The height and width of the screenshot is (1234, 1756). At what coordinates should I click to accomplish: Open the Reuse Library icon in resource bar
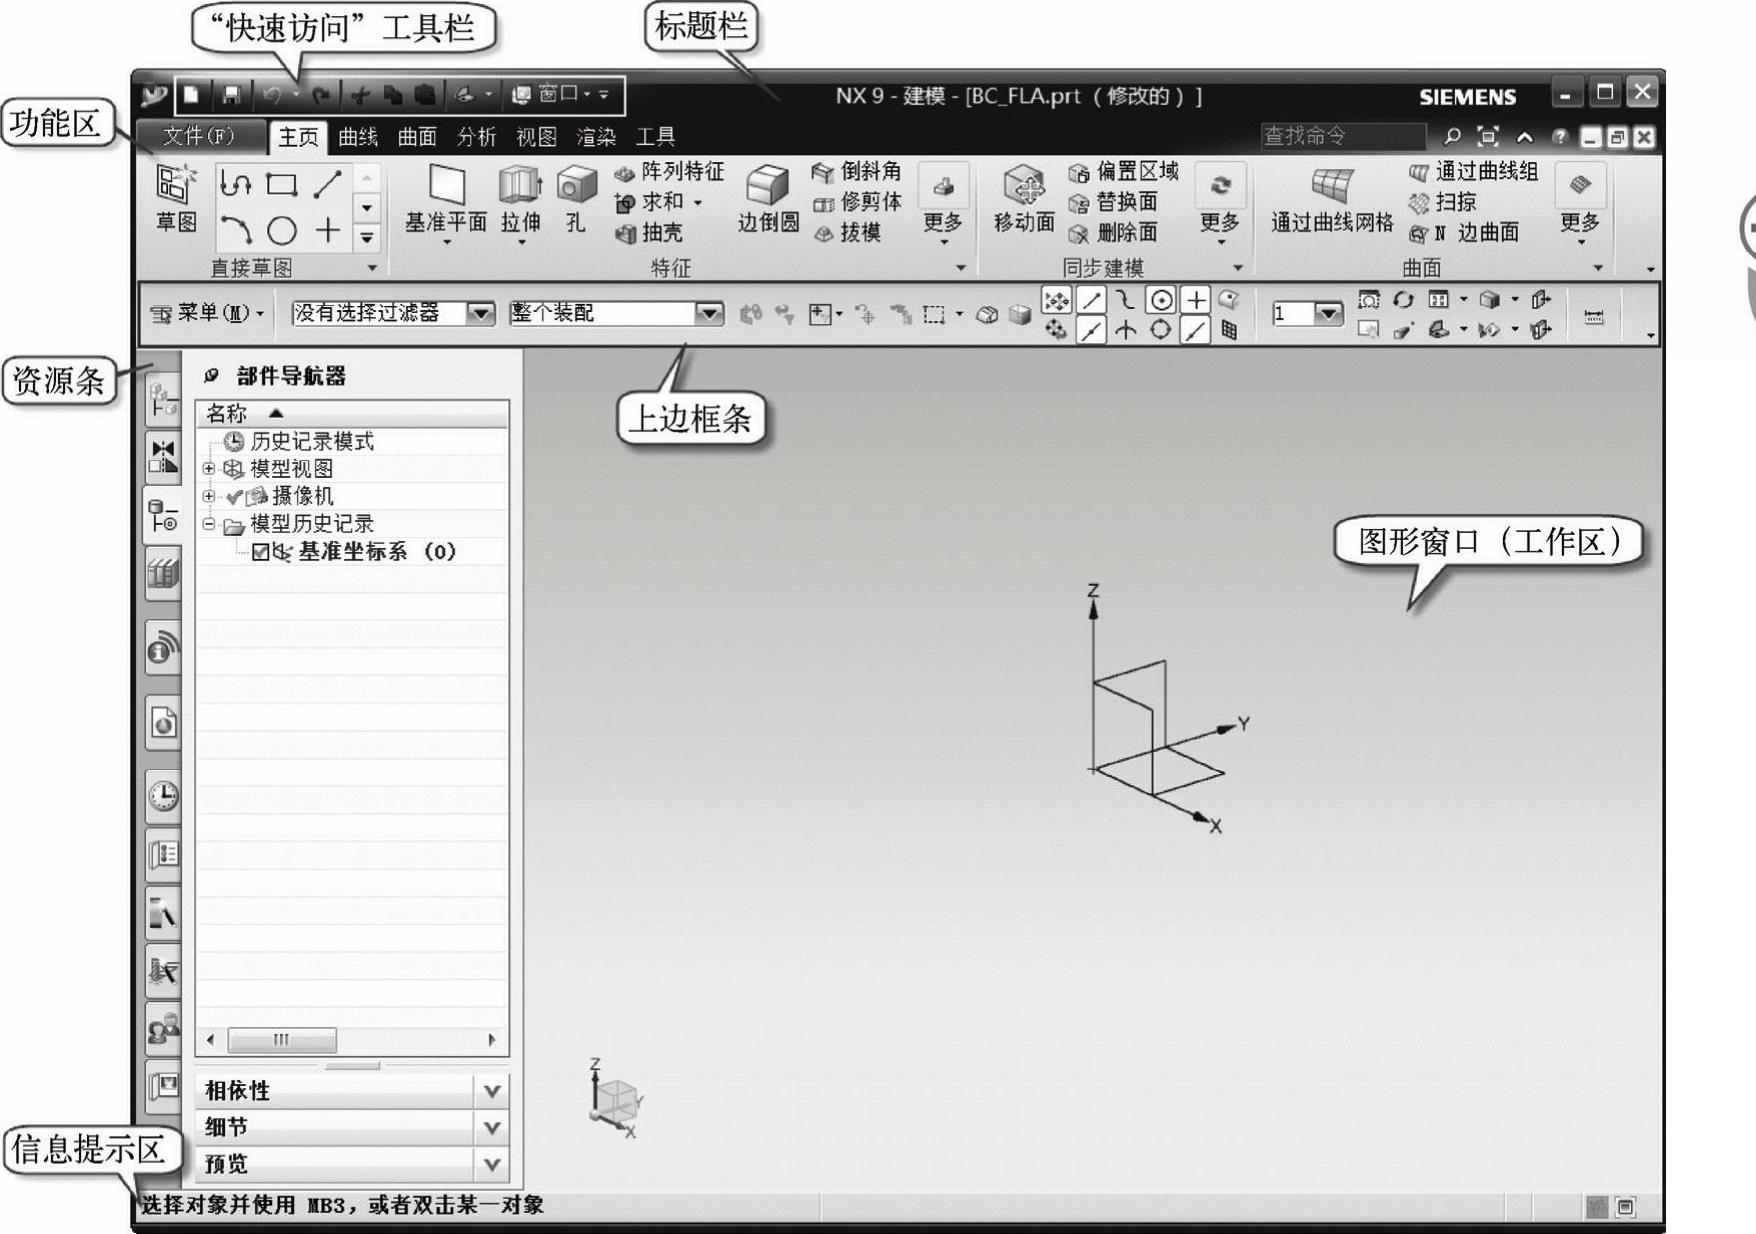[163, 574]
